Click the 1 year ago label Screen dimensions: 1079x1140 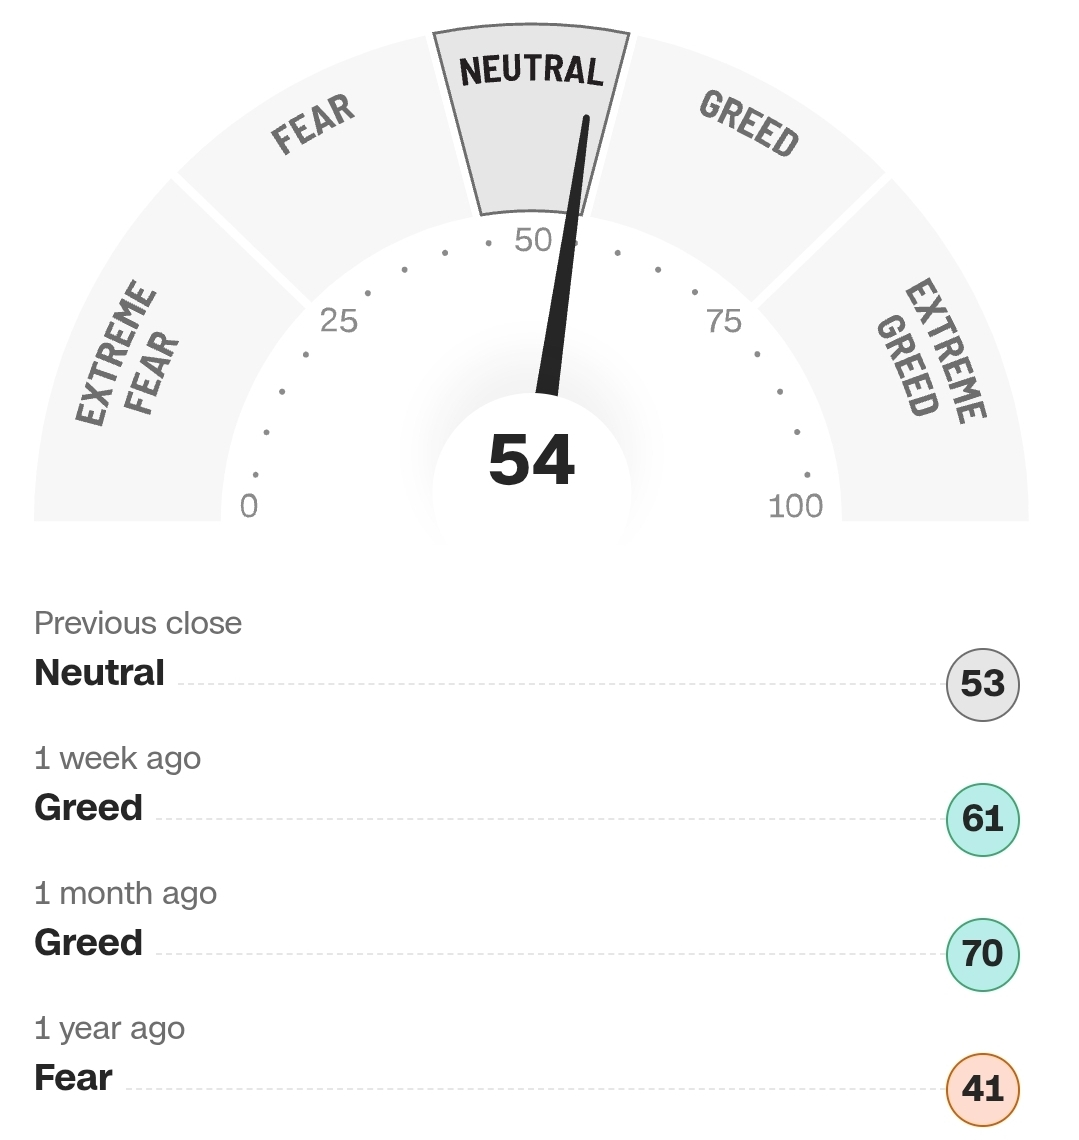[110, 1029]
